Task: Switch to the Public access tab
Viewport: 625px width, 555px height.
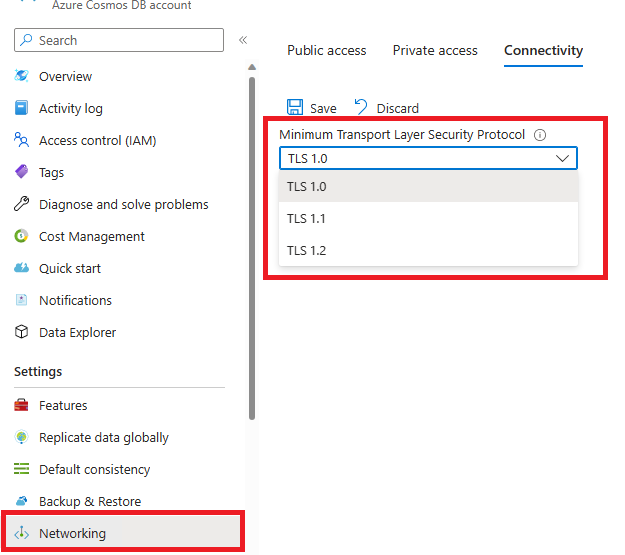Action: [327, 51]
